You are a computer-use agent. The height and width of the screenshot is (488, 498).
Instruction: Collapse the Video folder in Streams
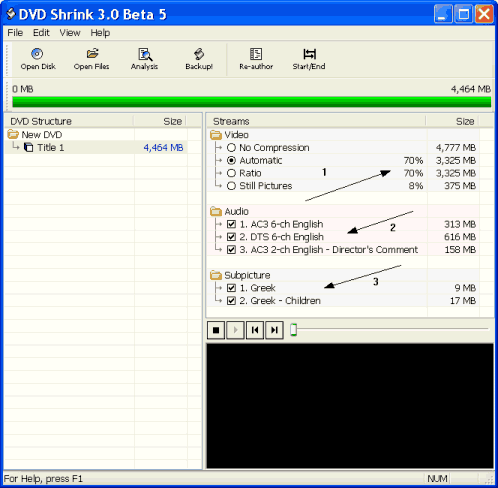[x=216, y=135]
